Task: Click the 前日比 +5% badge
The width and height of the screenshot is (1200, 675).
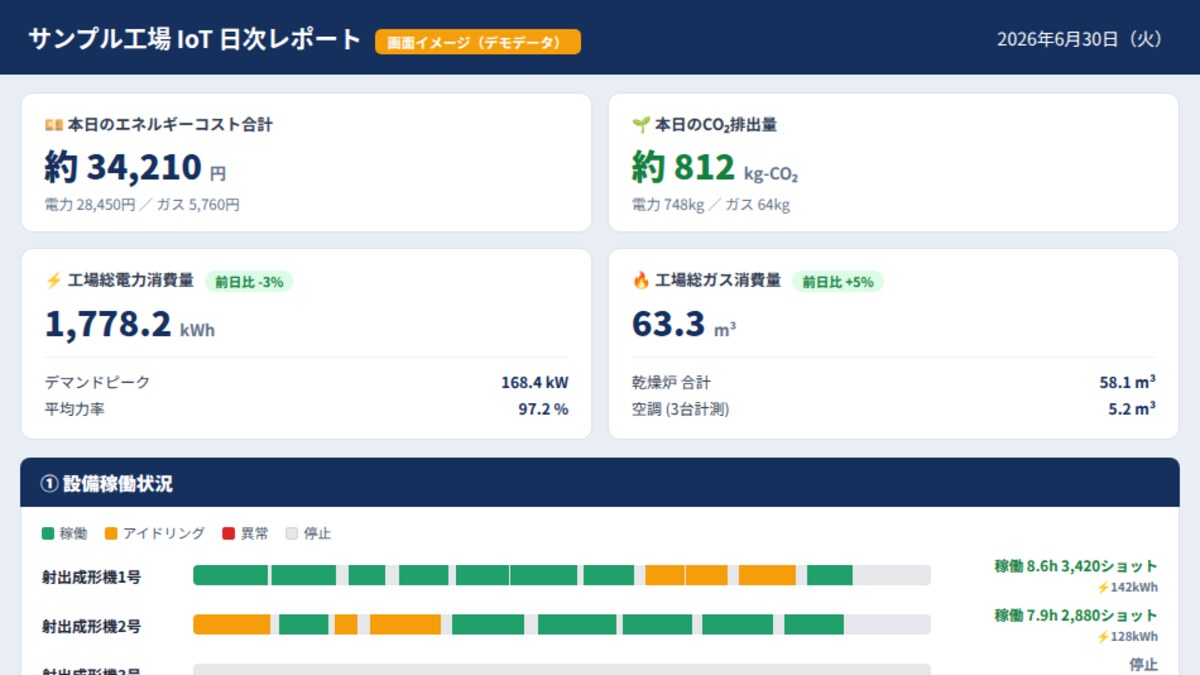Action: pyautogui.click(x=838, y=282)
